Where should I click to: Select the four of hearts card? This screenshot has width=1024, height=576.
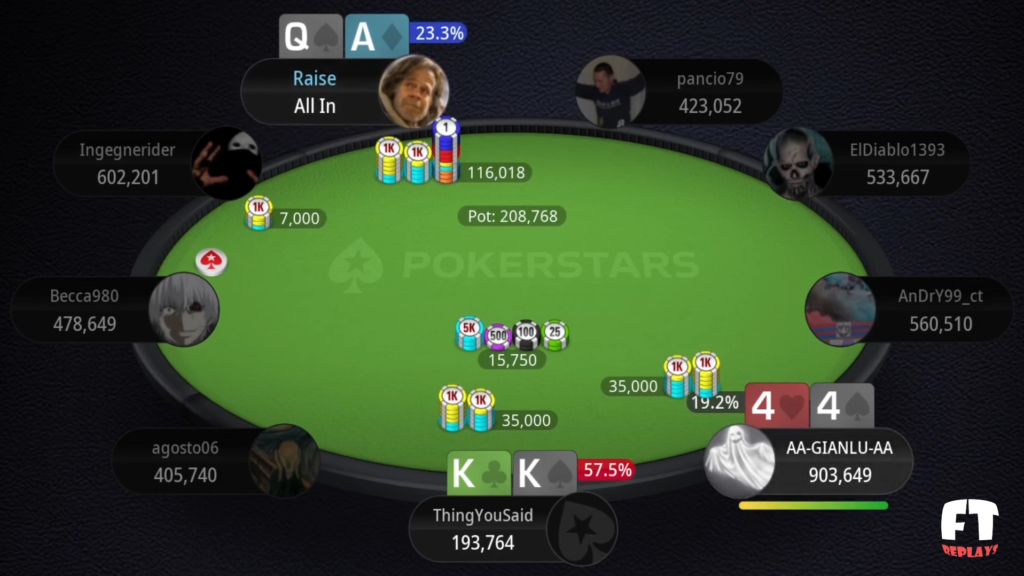click(x=776, y=405)
